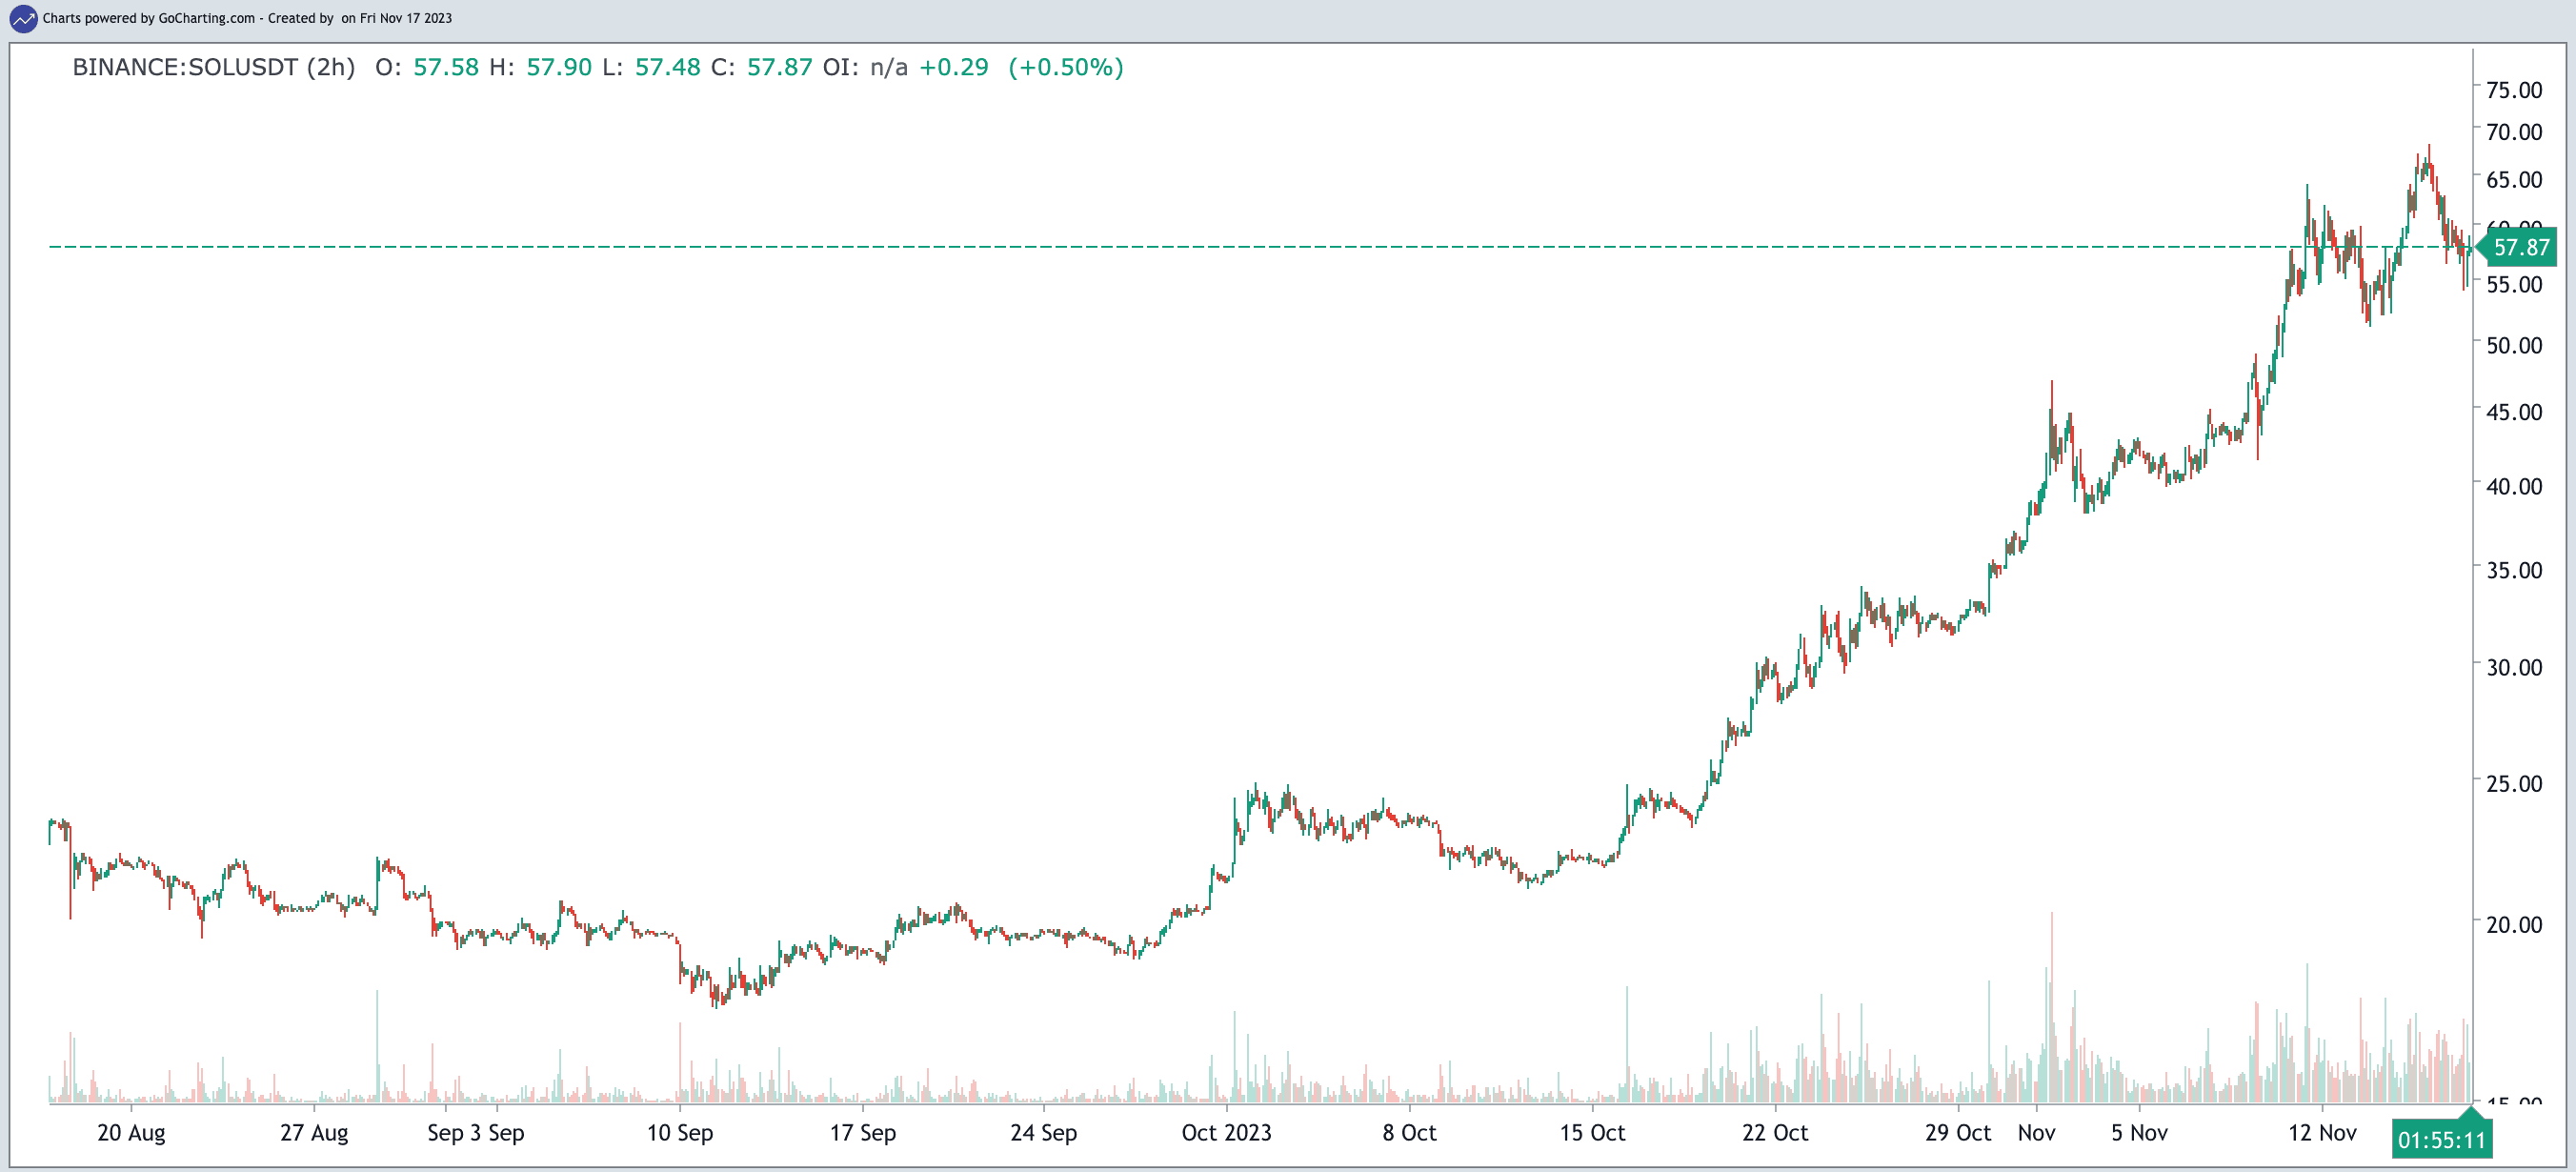2576x1172 pixels.
Task: Click the 75.00 price axis label
Action: tap(2513, 90)
